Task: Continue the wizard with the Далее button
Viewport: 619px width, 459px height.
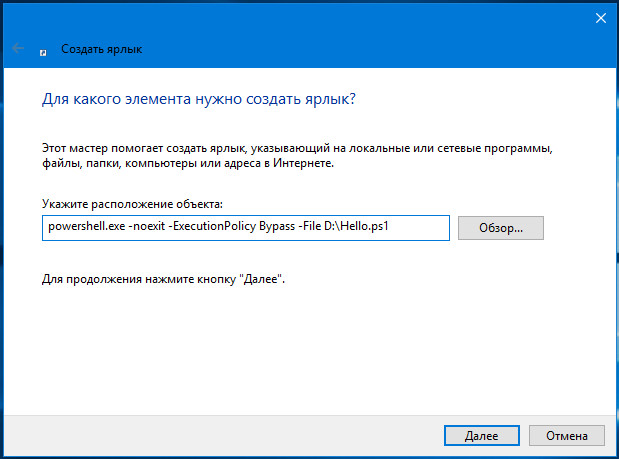Action: (x=482, y=435)
